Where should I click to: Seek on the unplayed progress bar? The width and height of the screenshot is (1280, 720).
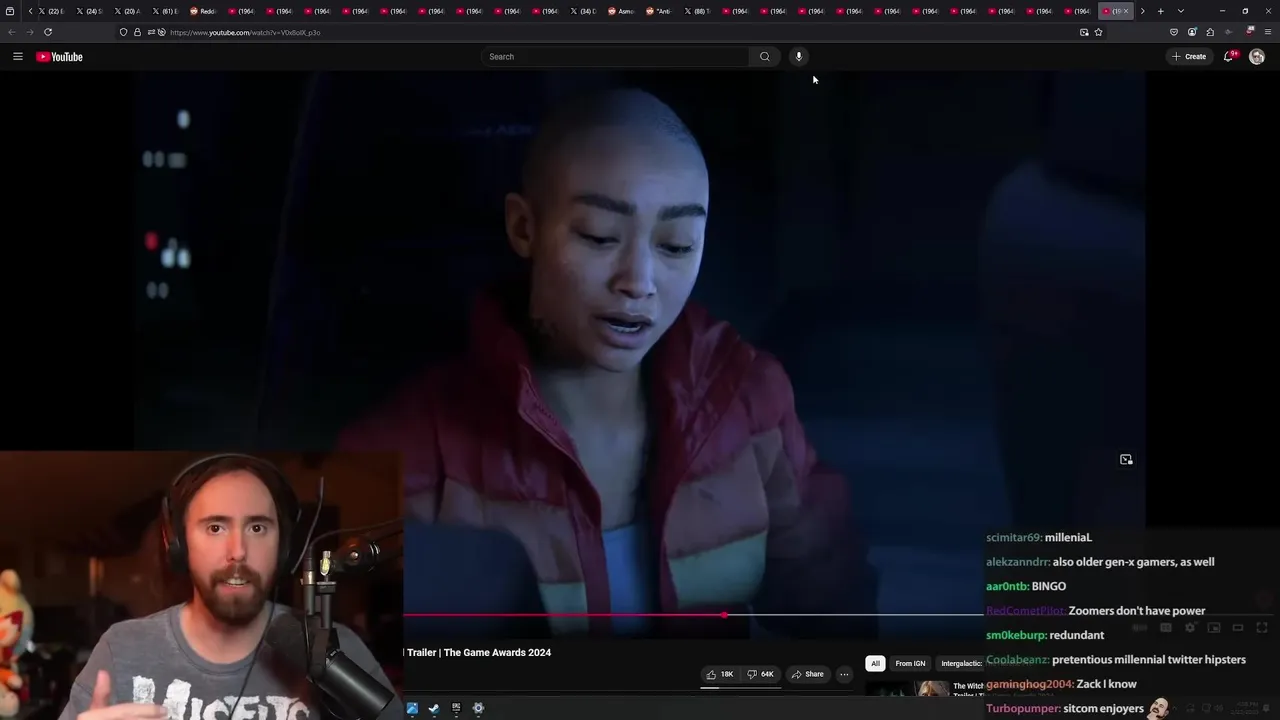tap(855, 615)
